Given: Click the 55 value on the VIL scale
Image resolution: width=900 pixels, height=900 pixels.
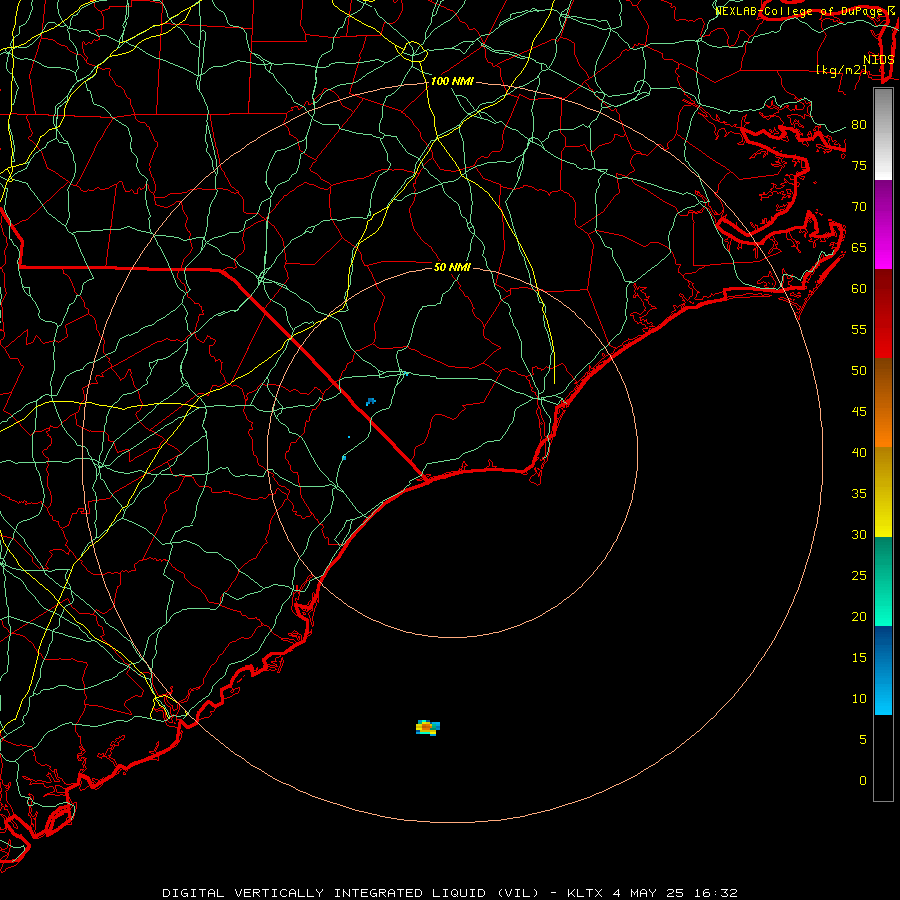Looking at the screenshot, I should 859,329.
